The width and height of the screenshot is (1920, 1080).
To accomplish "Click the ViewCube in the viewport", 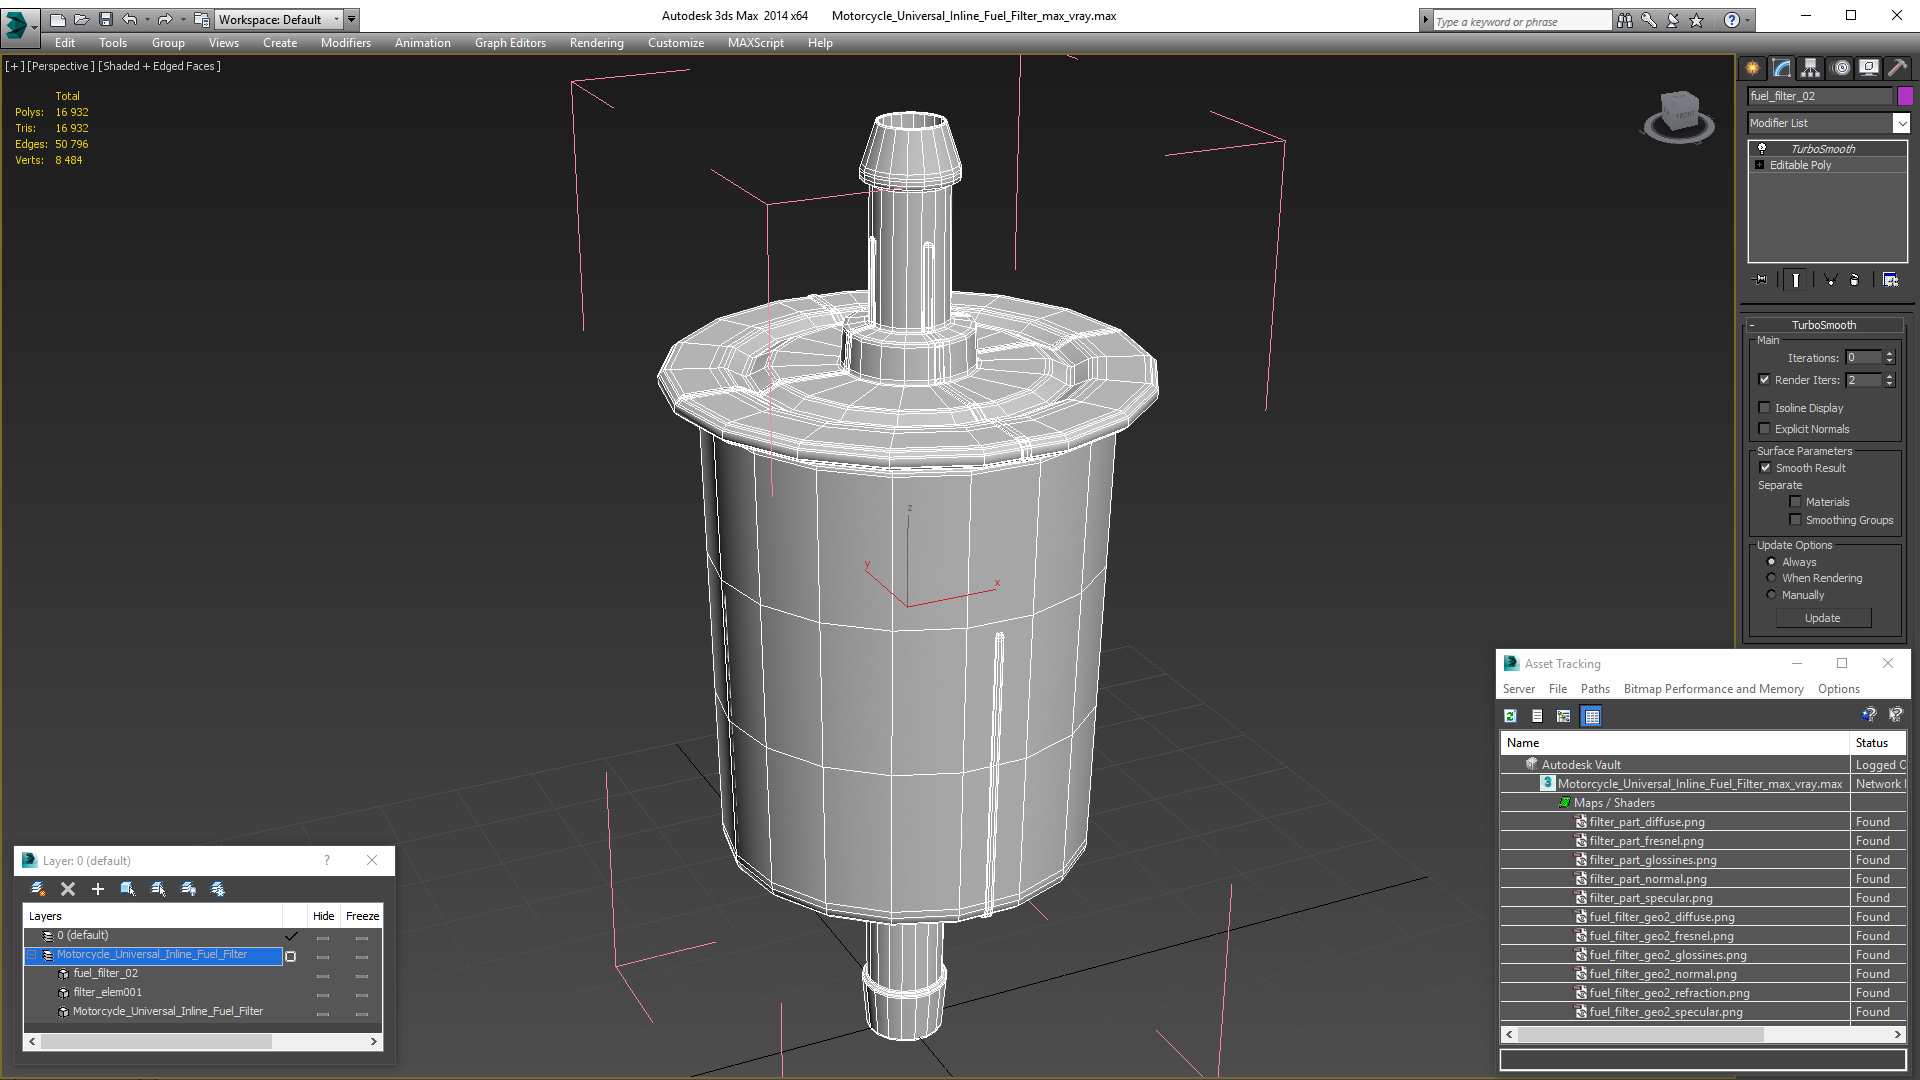I will tap(1679, 115).
